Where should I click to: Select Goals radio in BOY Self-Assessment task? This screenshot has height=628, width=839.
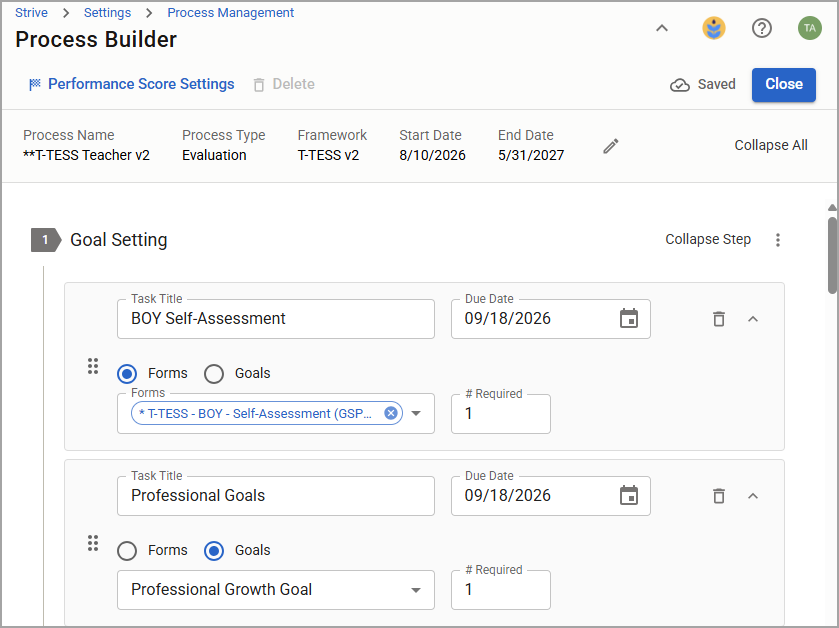coord(213,373)
